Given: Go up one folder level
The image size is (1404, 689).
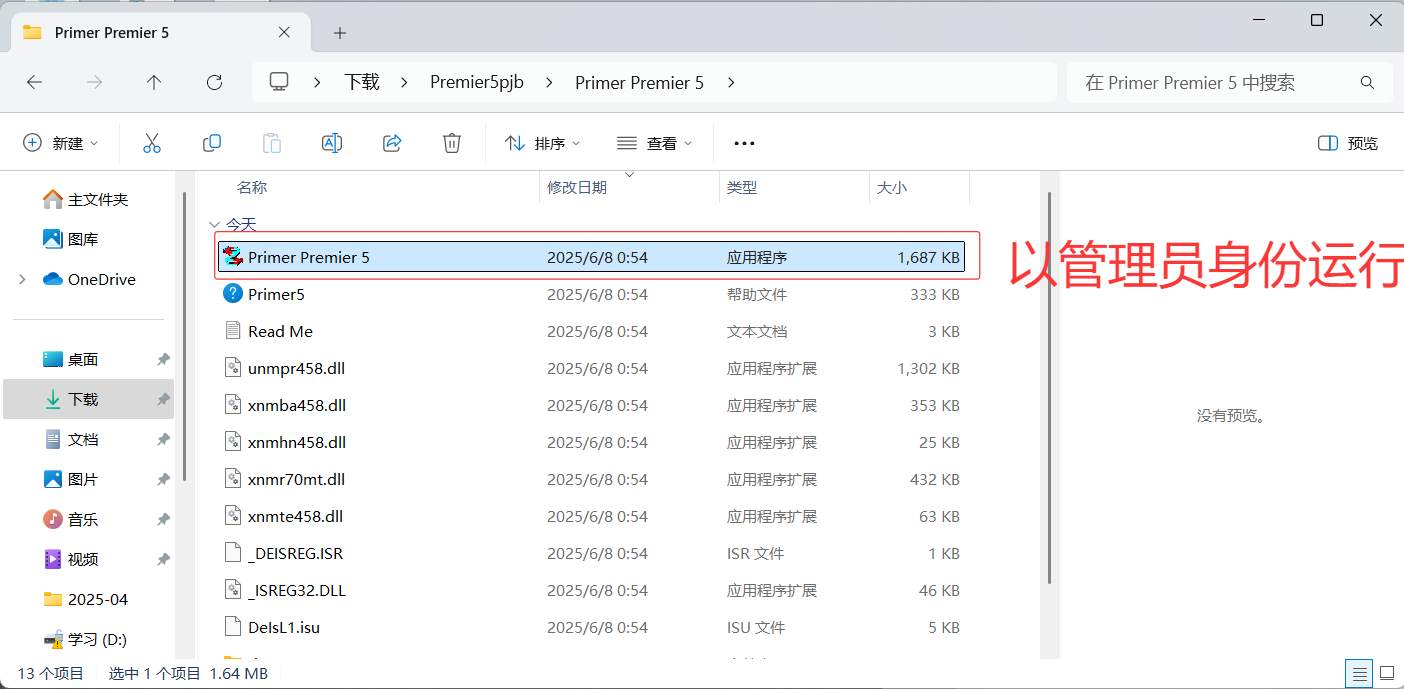Looking at the screenshot, I should pos(154,83).
